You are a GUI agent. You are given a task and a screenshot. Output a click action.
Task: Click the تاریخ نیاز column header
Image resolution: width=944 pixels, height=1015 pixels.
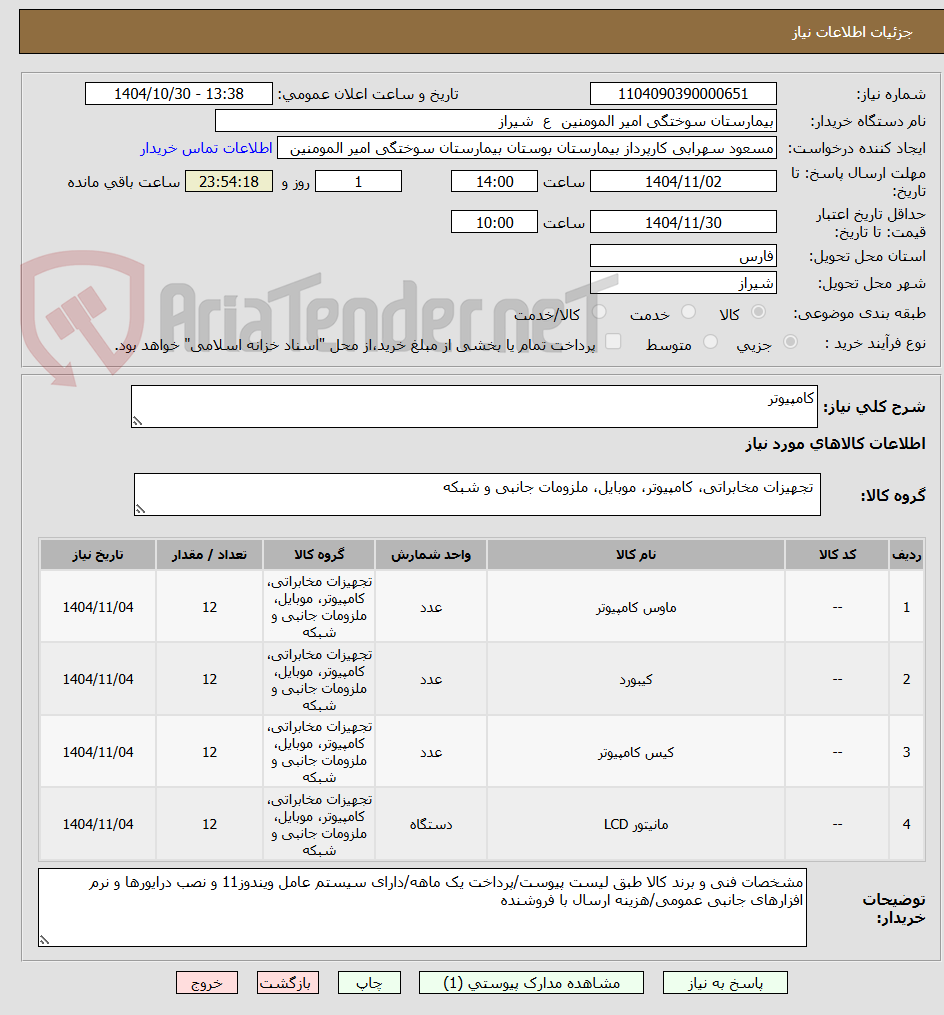coord(98,555)
